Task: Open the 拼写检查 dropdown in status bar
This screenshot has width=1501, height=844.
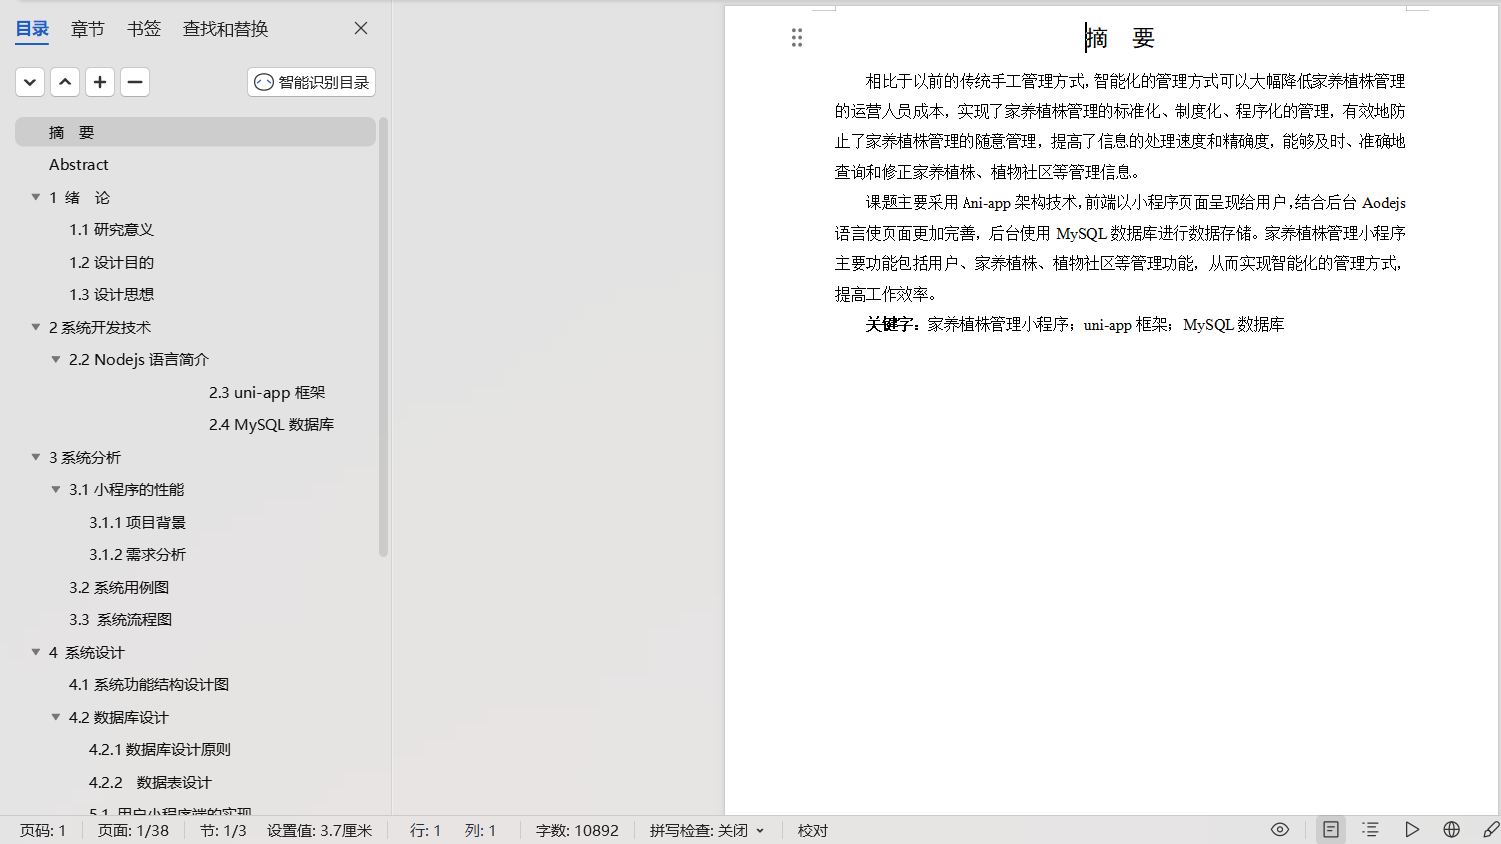Action: coord(707,831)
